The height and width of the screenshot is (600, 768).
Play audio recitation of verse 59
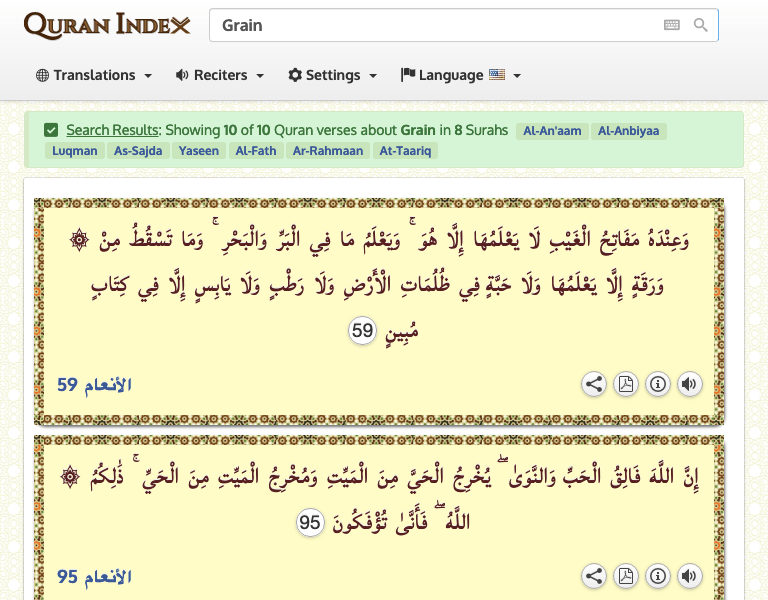point(688,384)
